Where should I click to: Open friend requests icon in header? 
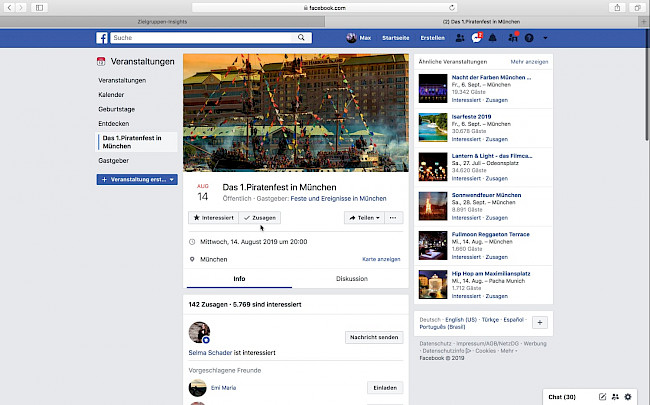coord(459,38)
